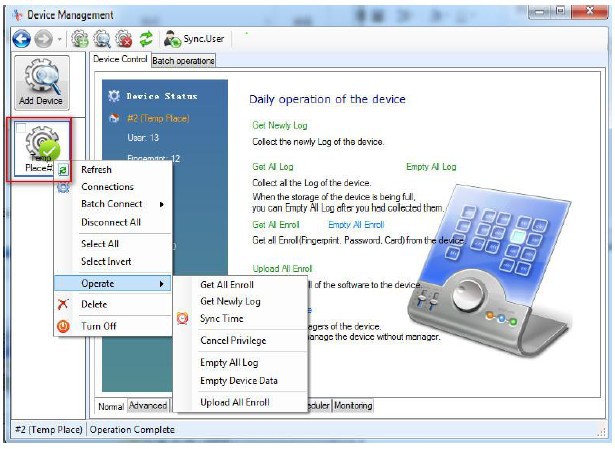The width and height of the screenshot is (615, 449).
Task: Switch to the Batch operations tab
Action: click(x=183, y=61)
